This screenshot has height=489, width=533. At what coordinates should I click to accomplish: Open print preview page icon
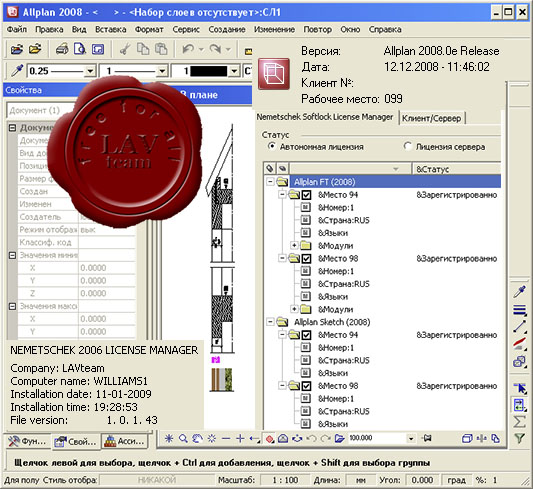click(x=80, y=50)
